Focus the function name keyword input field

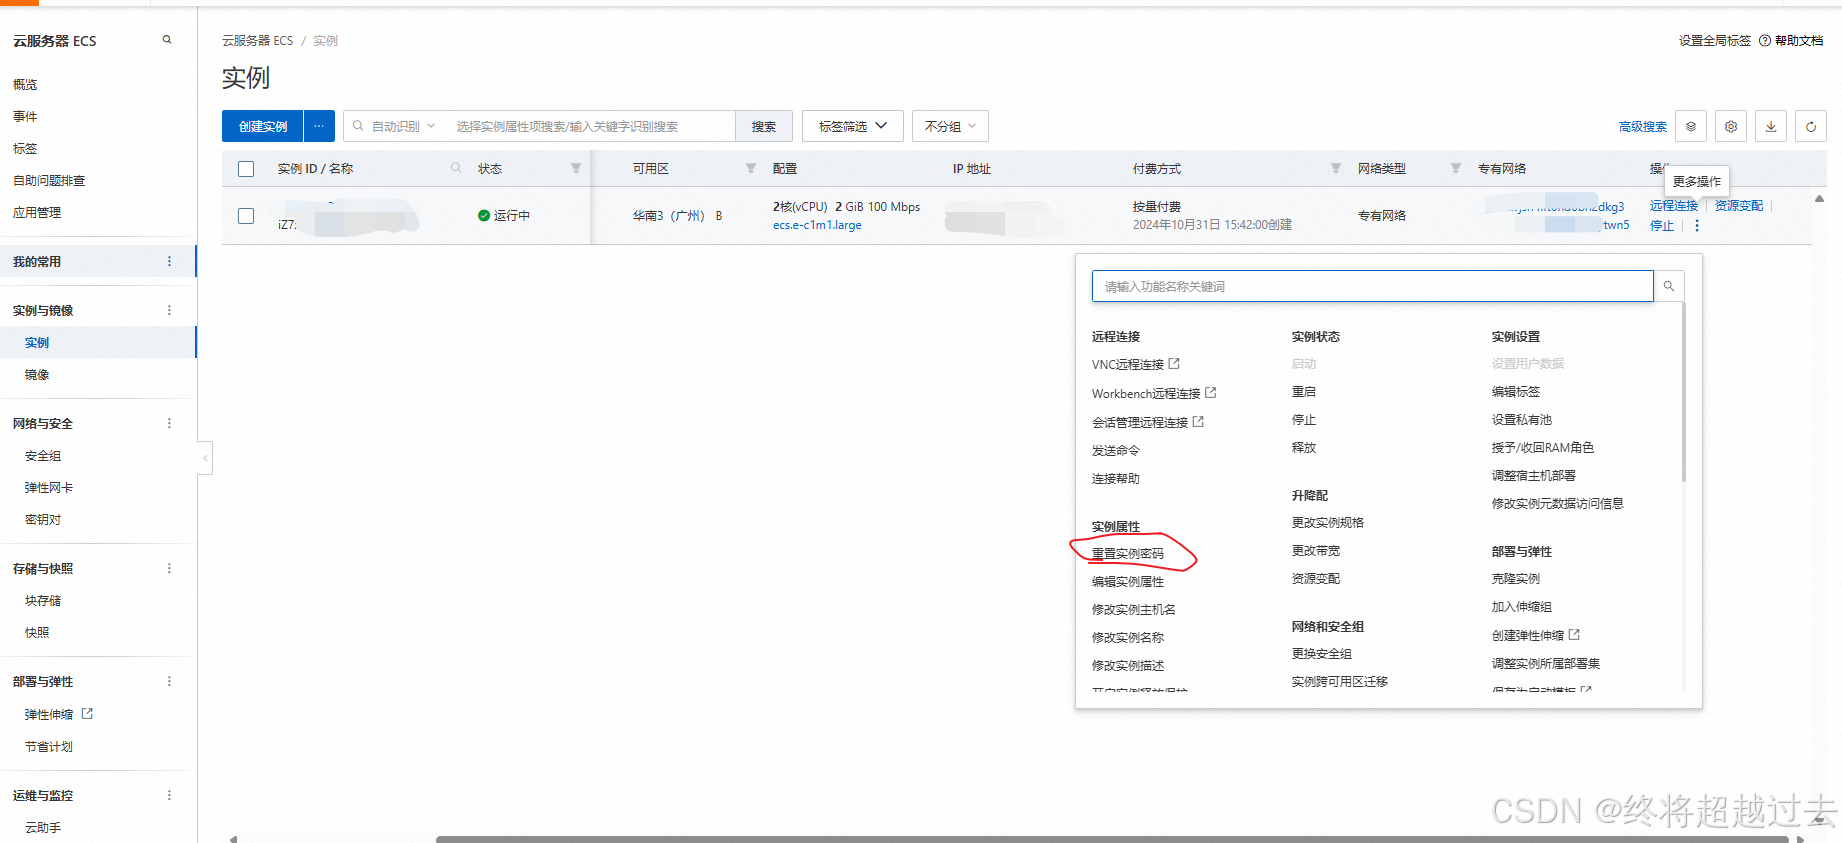tap(1371, 286)
